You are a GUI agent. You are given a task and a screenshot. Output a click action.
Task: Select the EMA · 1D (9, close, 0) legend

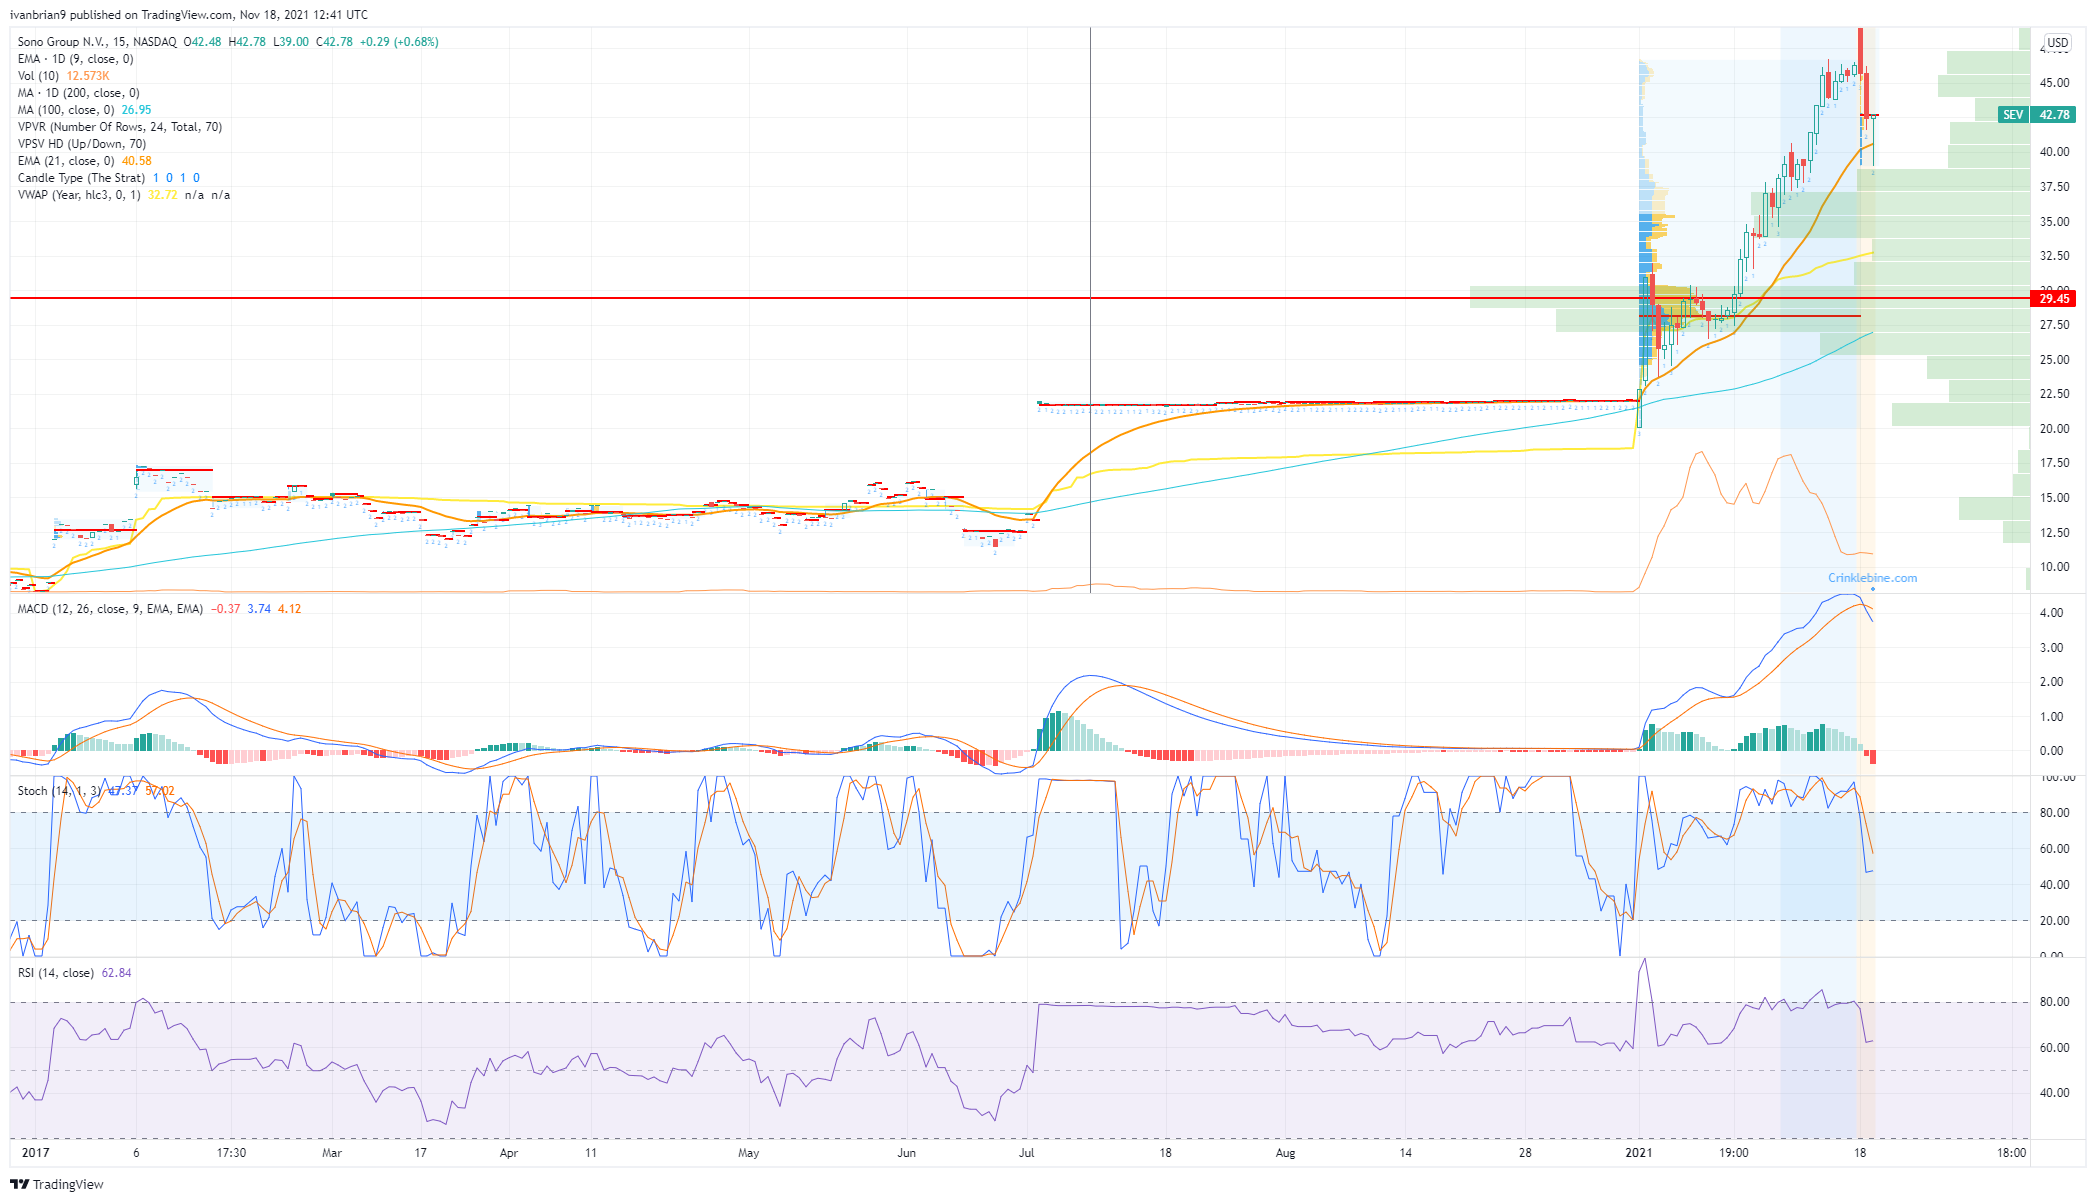pyautogui.click(x=76, y=59)
